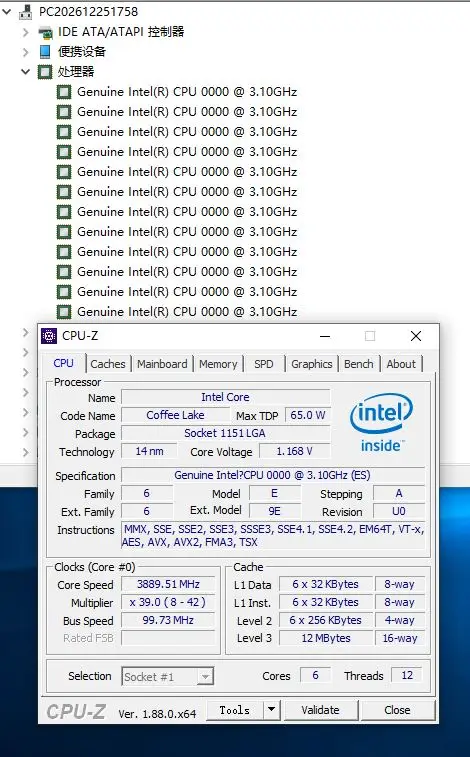Click the Level 2 4-way field
470x757 pixels.
pos(400,620)
